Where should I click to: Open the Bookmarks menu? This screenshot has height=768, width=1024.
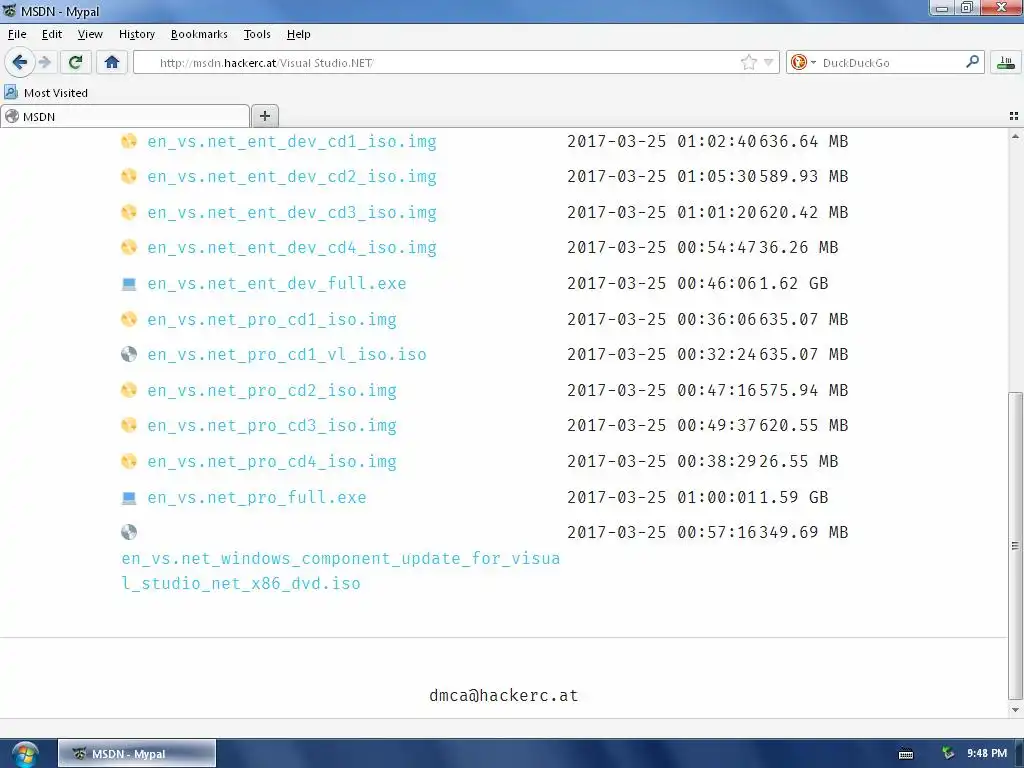tap(199, 34)
